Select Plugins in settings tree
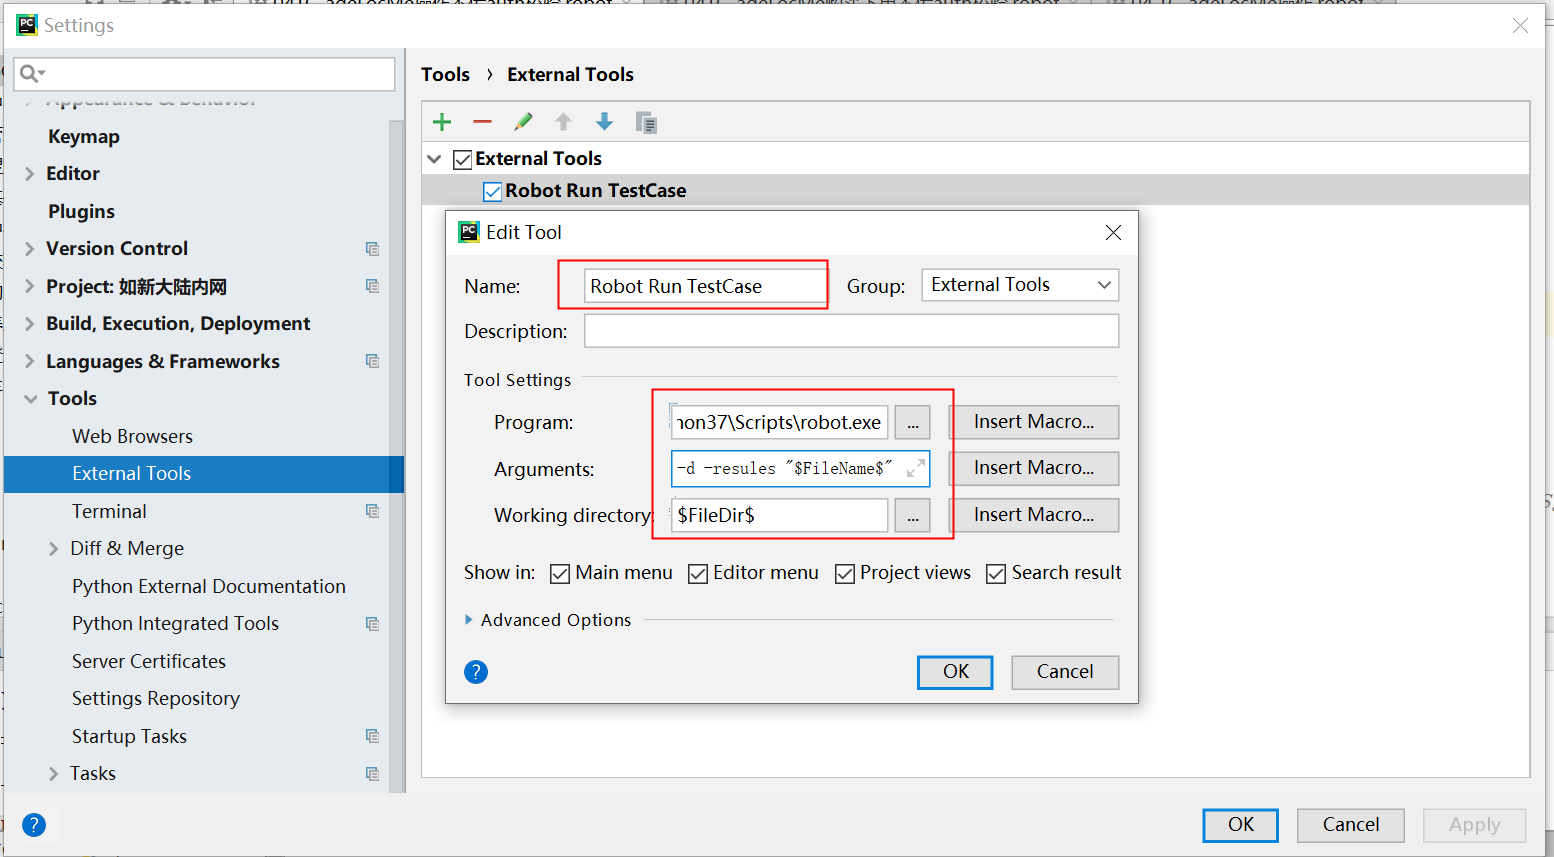The height and width of the screenshot is (857, 1554). point(82,212)
